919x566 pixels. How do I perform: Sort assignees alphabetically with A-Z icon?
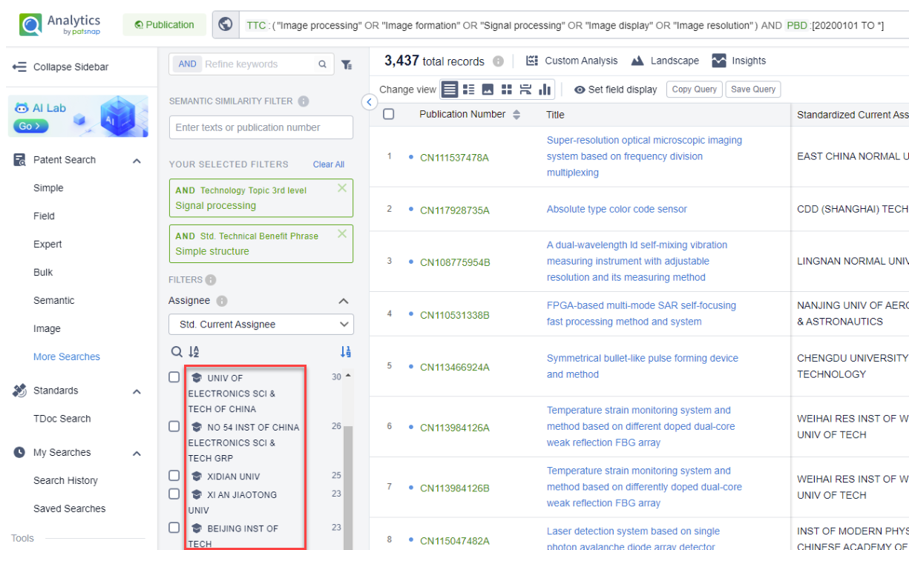194,352
